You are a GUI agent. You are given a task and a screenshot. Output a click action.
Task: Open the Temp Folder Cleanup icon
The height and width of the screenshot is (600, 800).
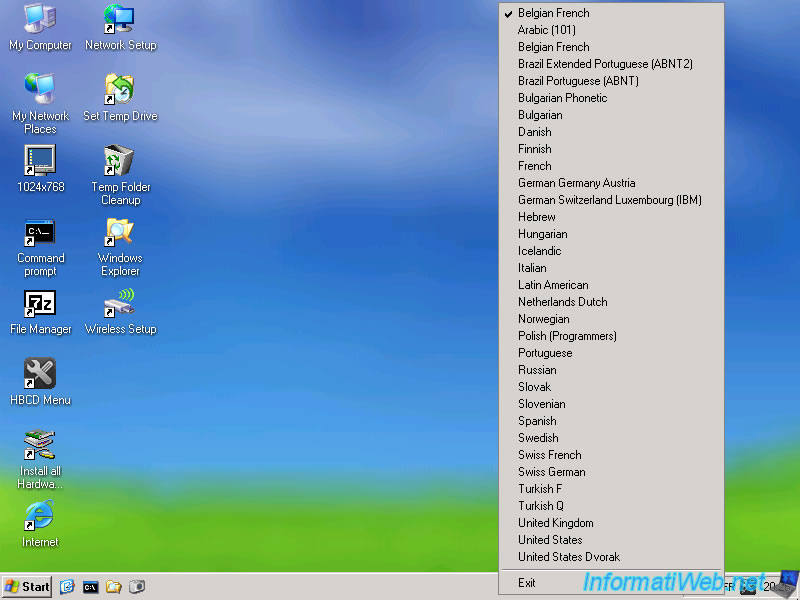(120, 175)
